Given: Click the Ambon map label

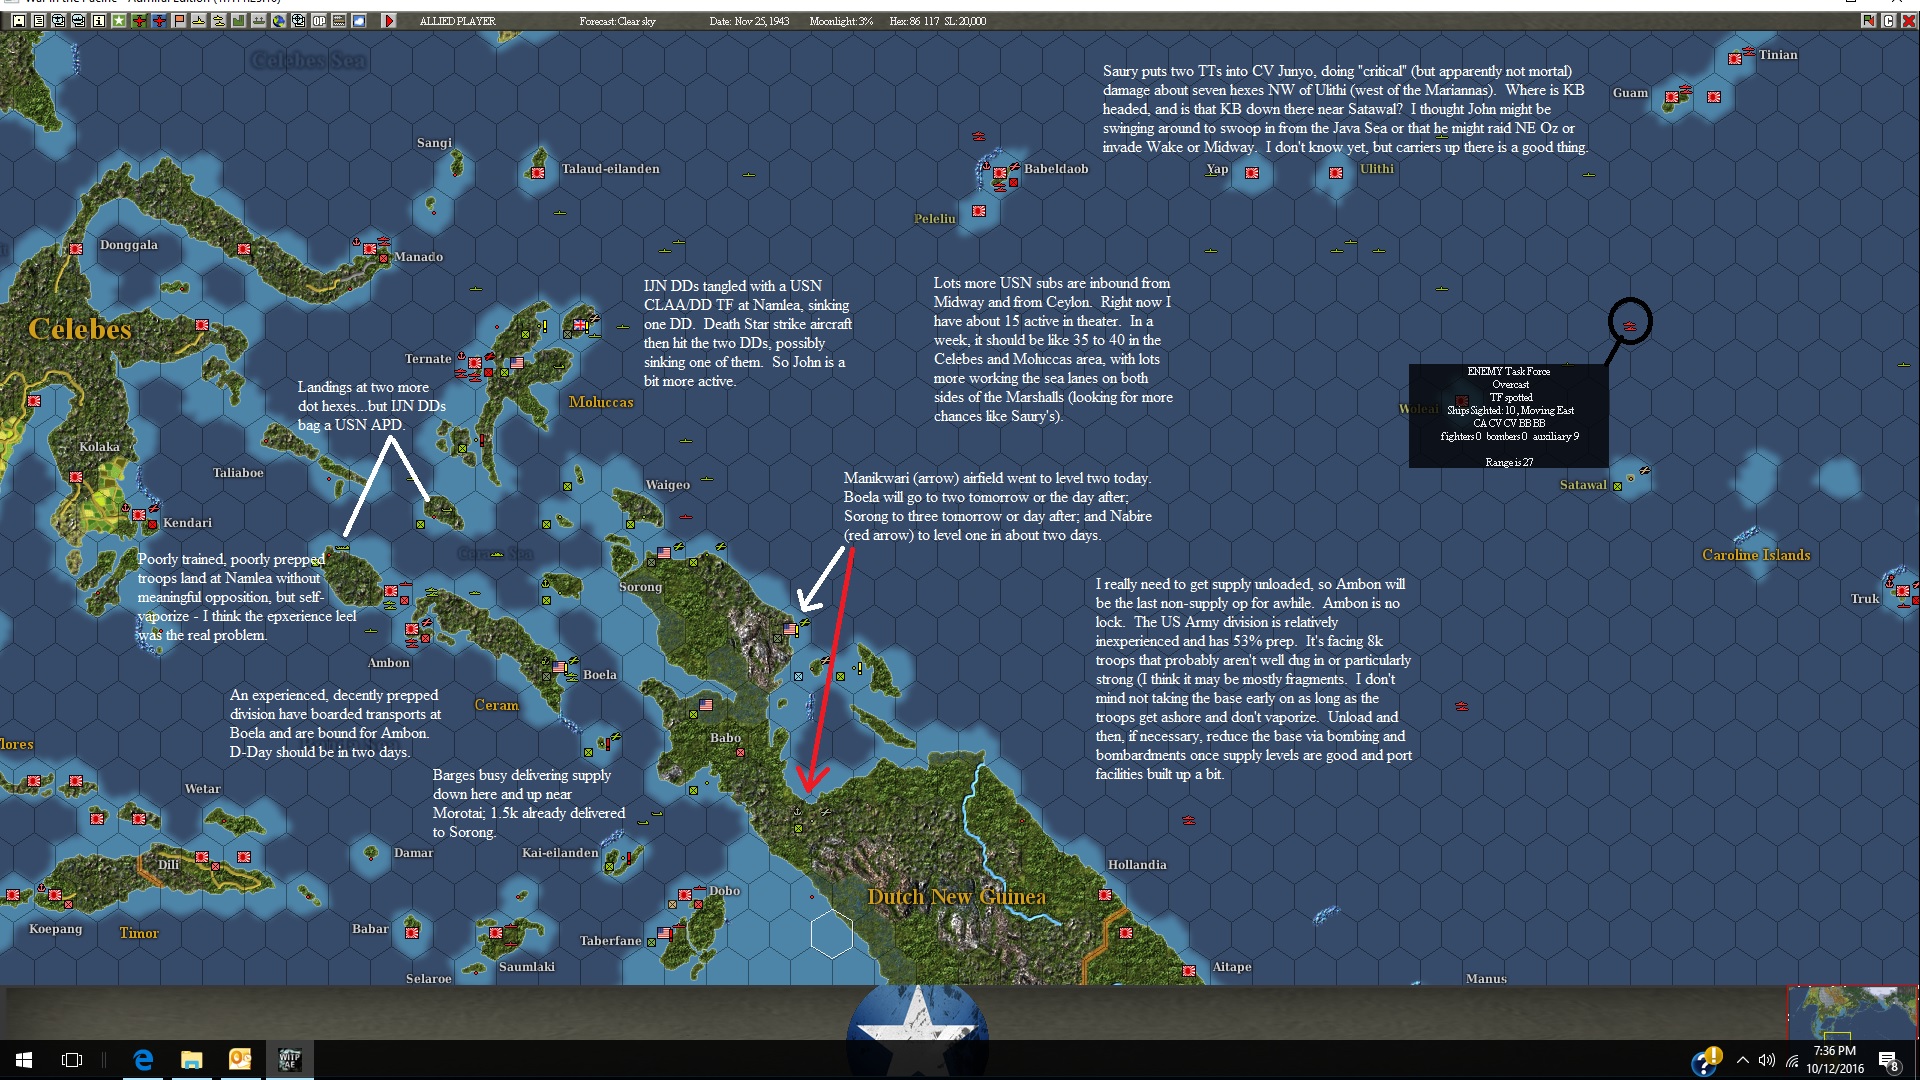Looking at the screenshot, I should 389,663.
